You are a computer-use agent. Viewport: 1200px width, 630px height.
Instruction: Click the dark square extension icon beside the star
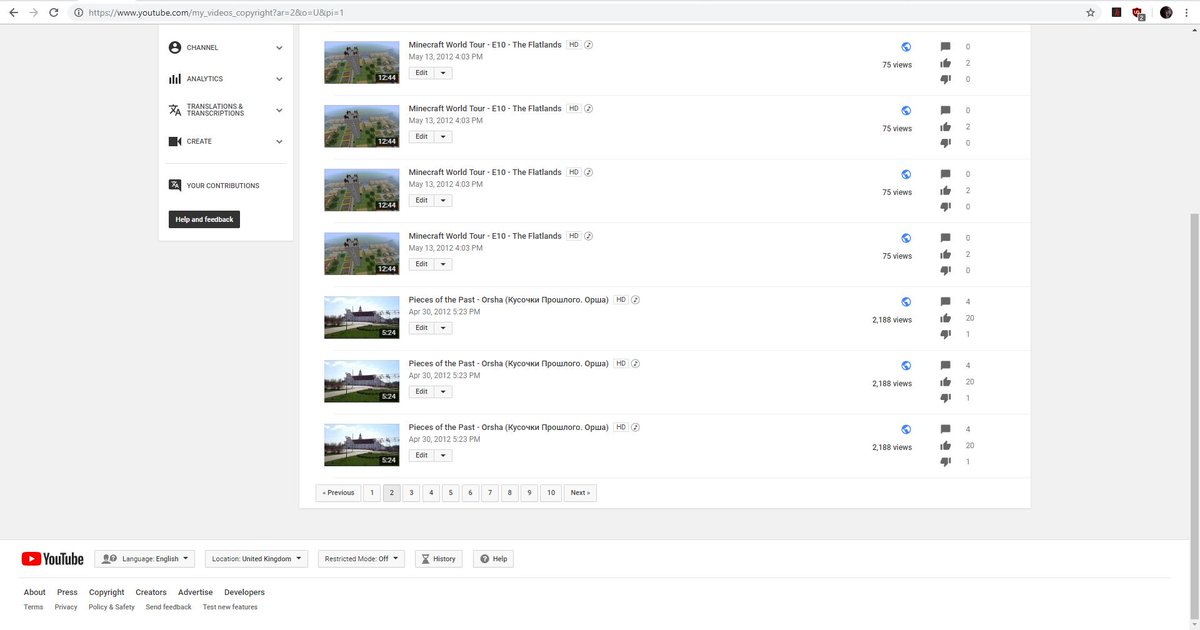(x=1116, y=13)
